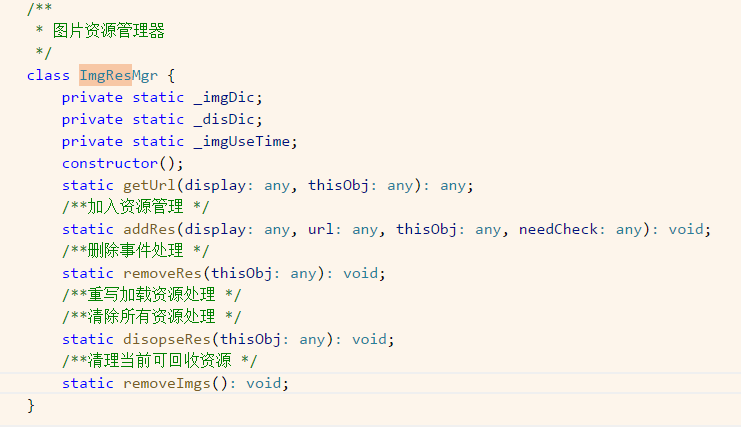The image size is (741, 427).
Task: Select the _imgDic field declaration
Action: coord(162,97)
